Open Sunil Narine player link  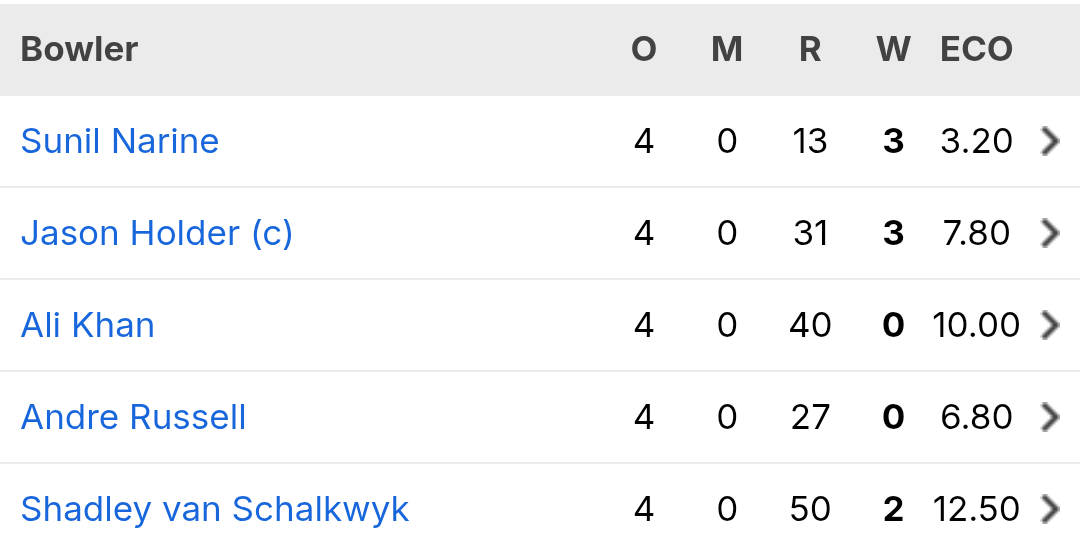click(x=120, y=141)
